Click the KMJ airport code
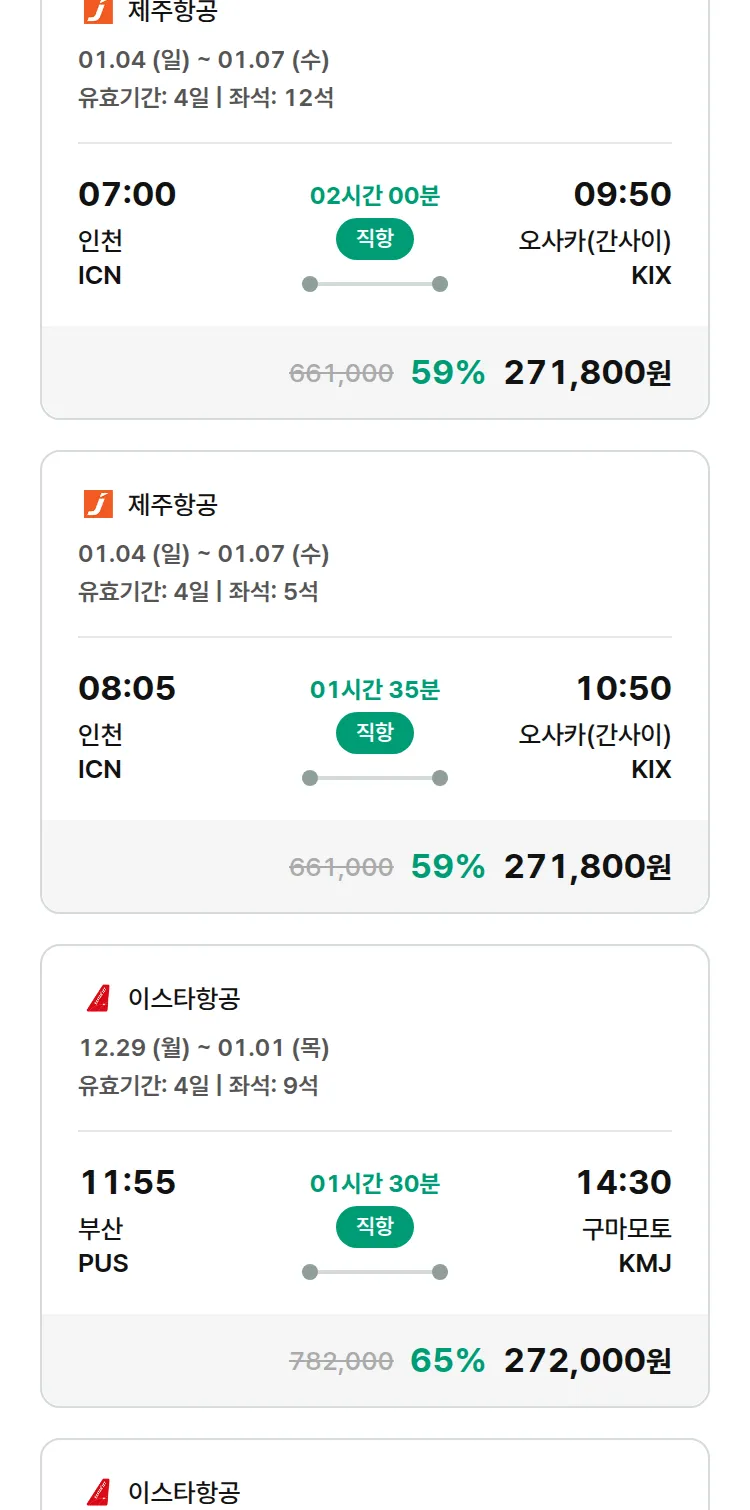750x1510 pixels. (x=645, y=1263)
